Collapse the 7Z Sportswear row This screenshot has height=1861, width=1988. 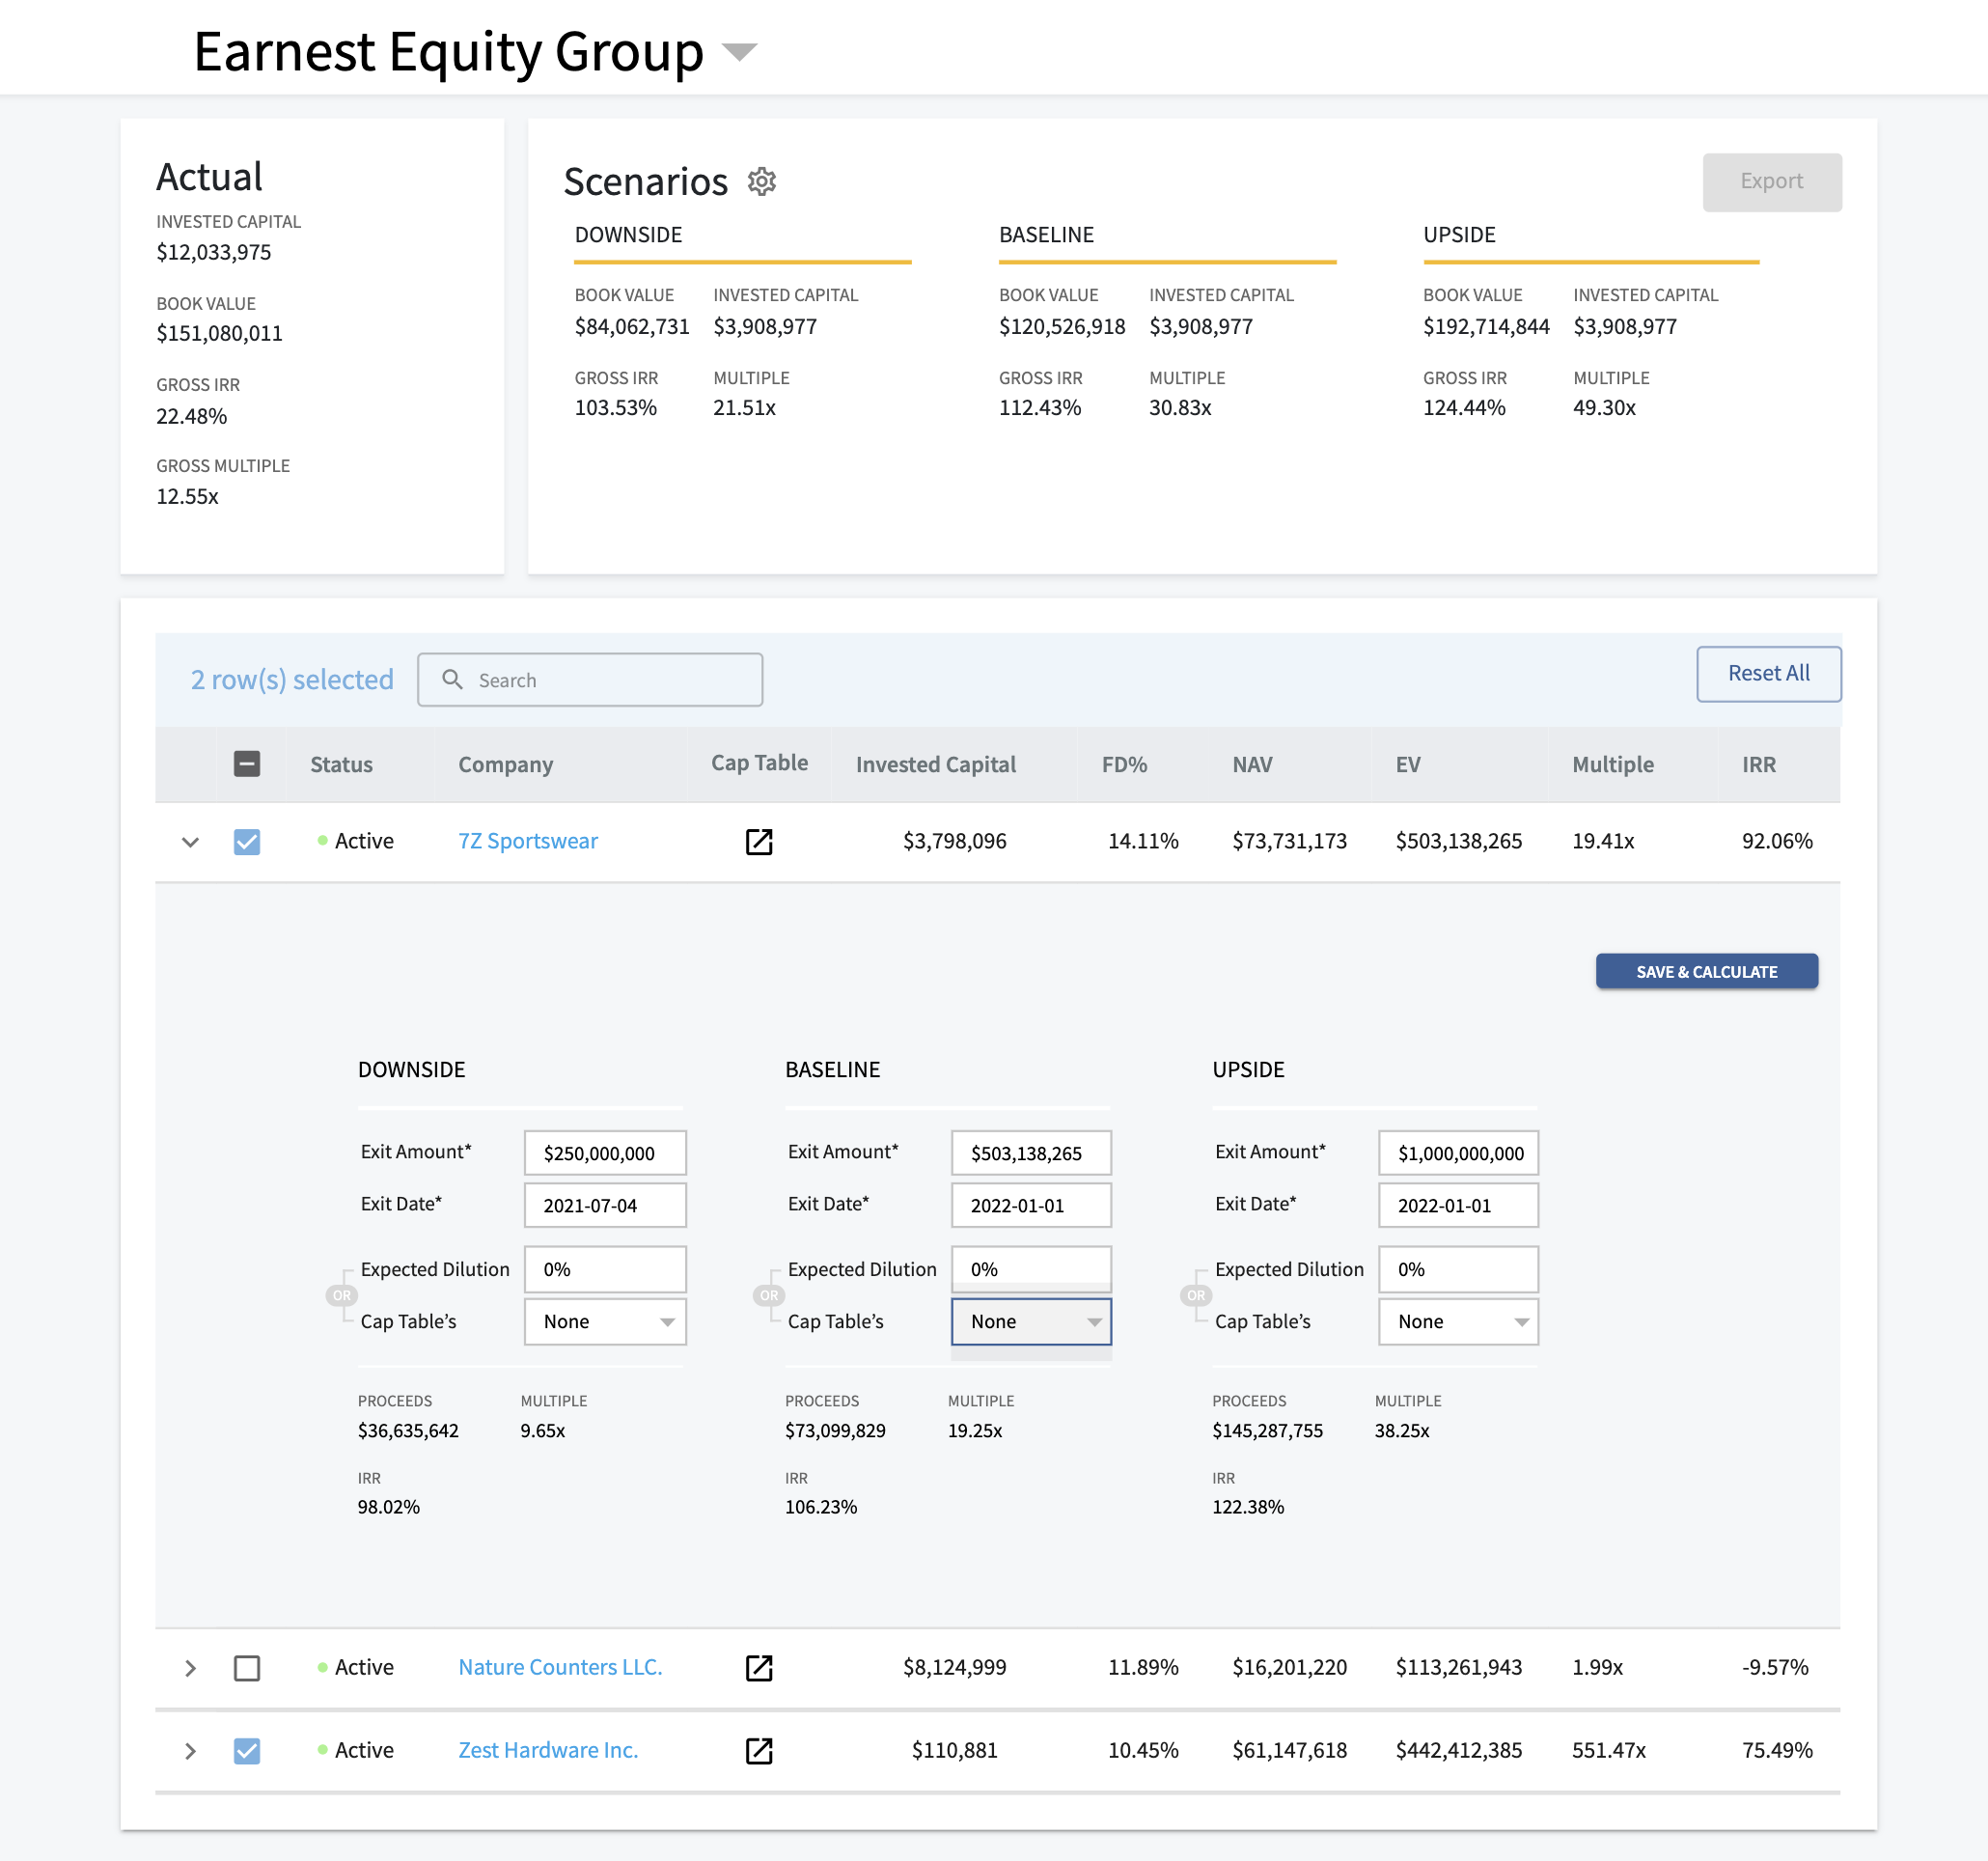(190, 842)
